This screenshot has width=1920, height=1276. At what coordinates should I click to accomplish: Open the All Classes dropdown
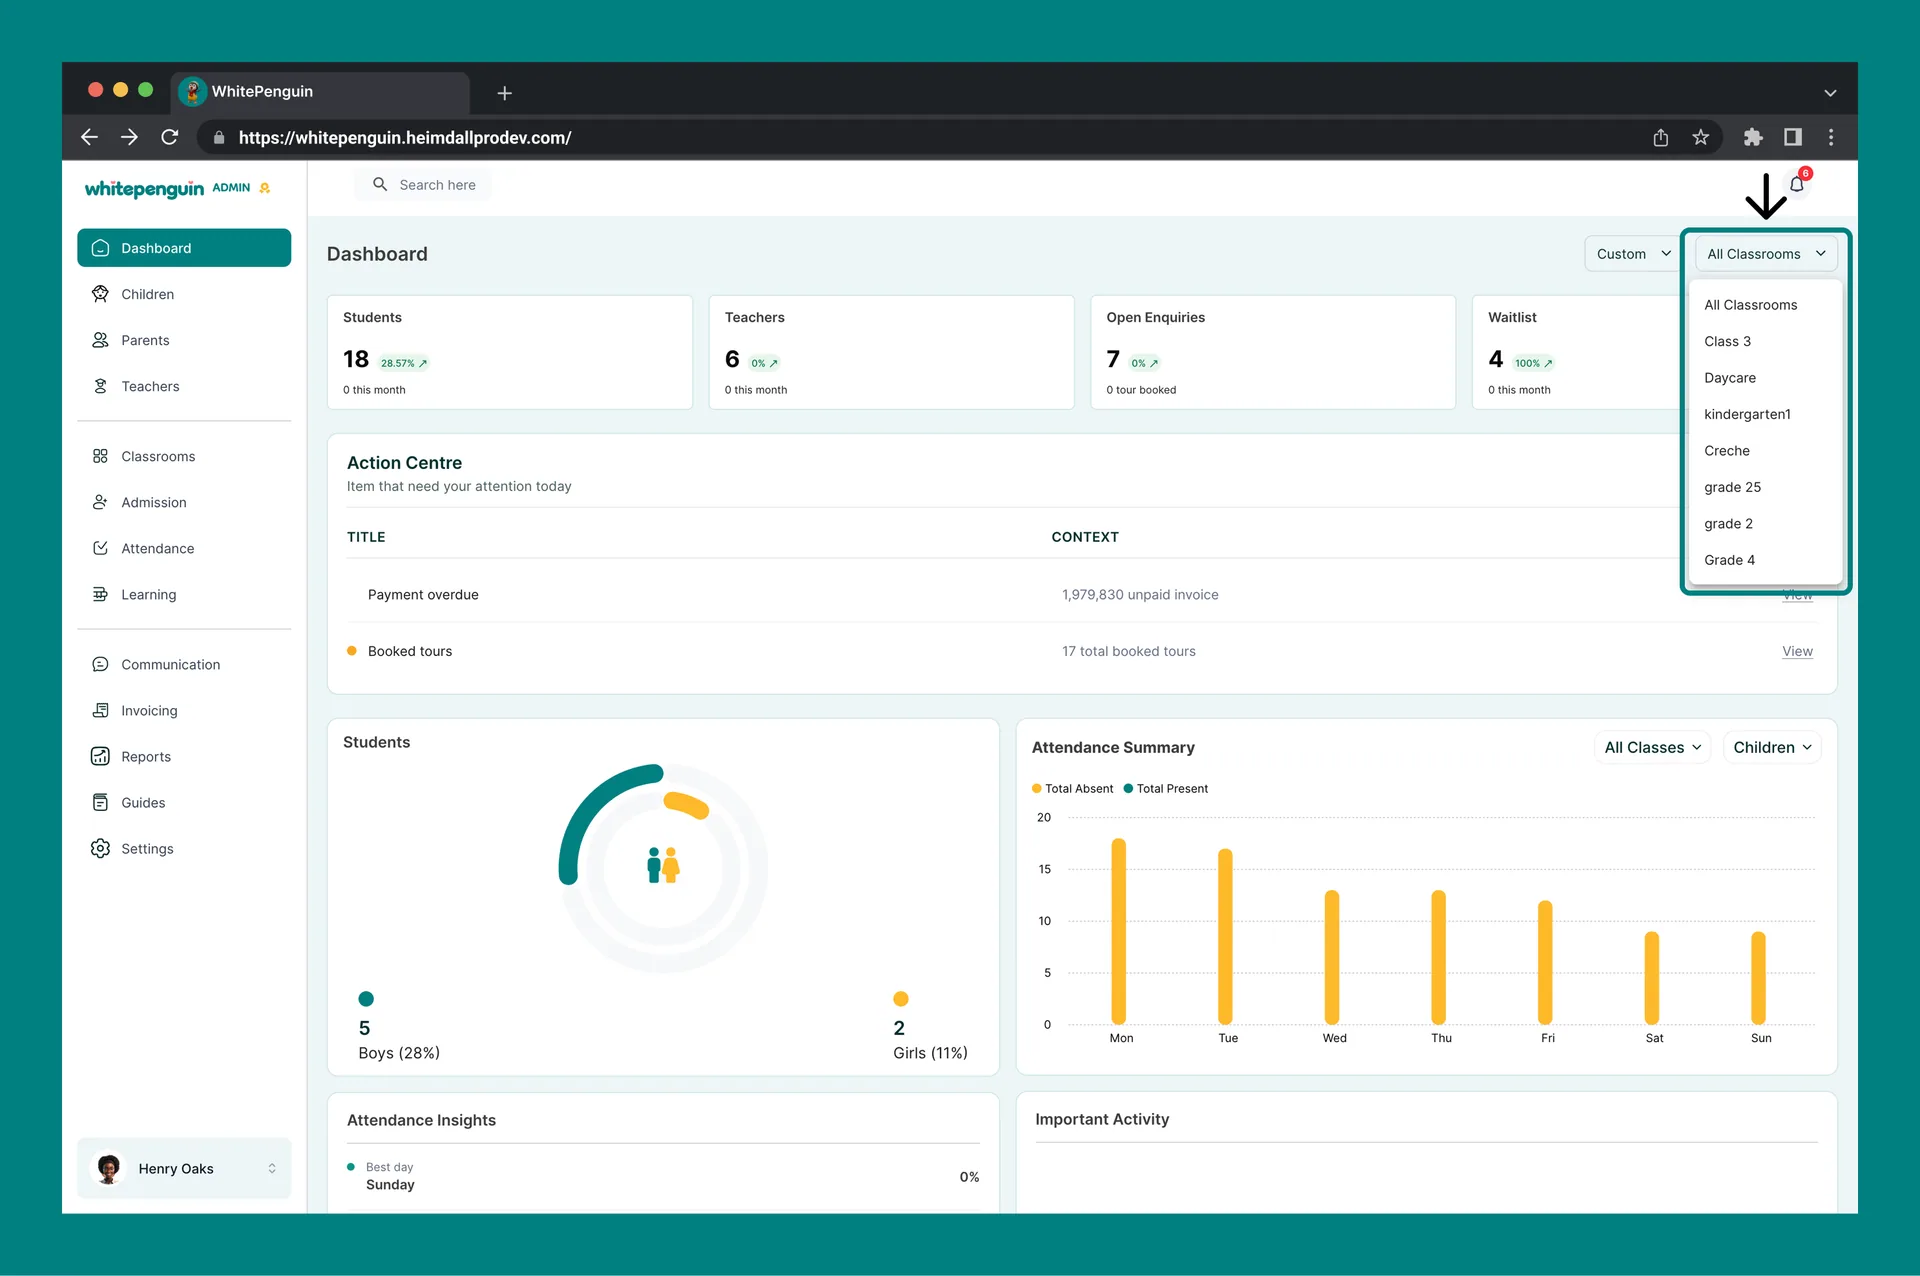(x=1652, y=747)
